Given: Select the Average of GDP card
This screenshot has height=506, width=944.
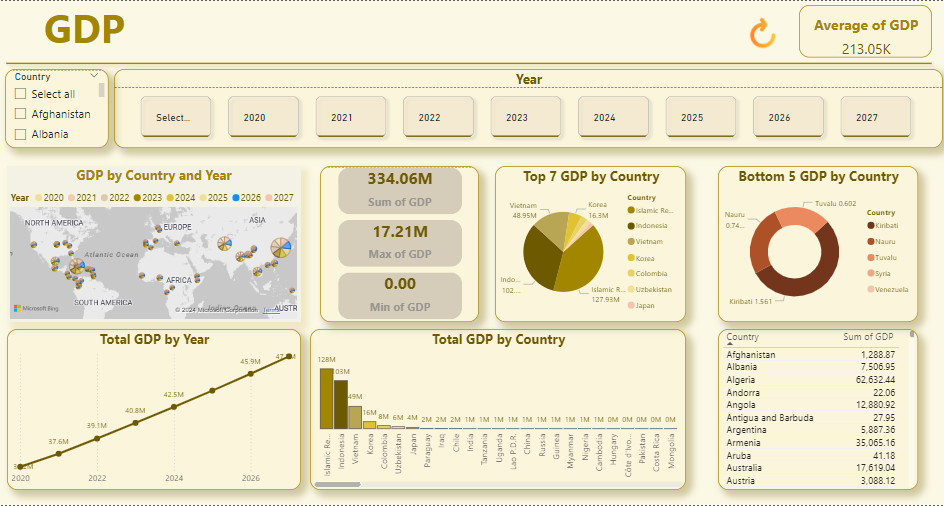Looking at the screenshot, I should point(866,33).
